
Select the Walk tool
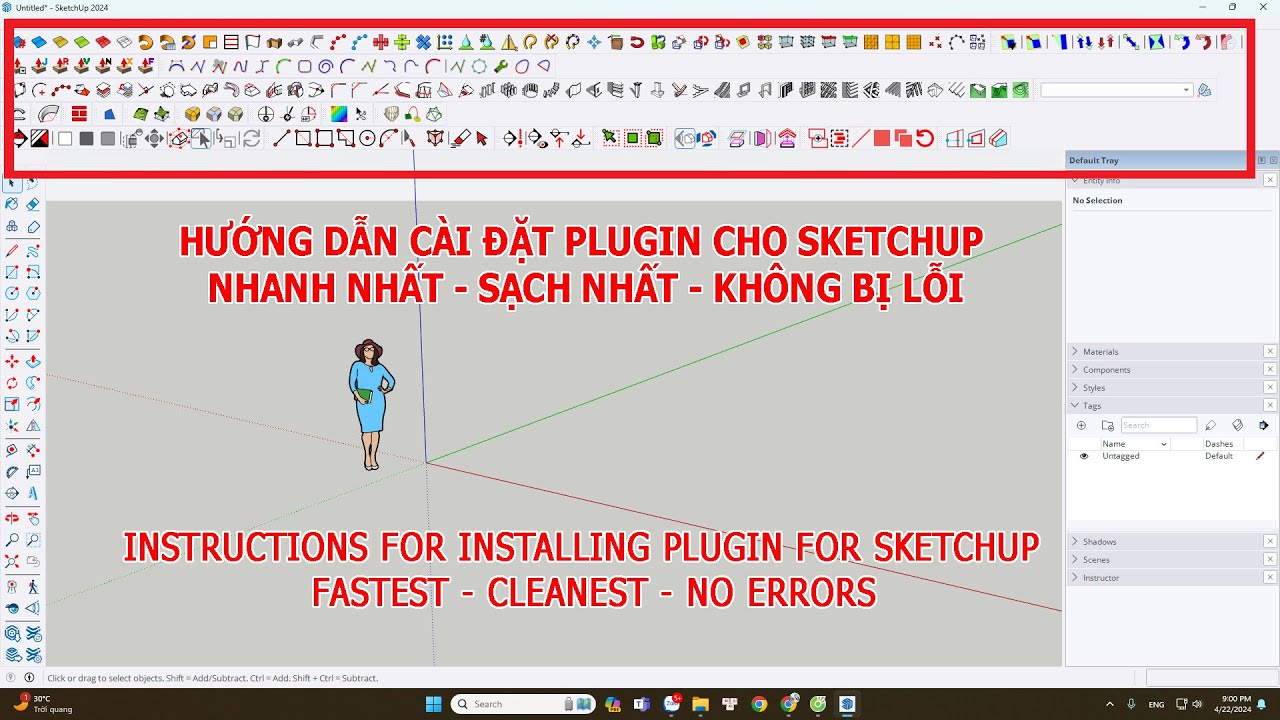click(33, 586)
